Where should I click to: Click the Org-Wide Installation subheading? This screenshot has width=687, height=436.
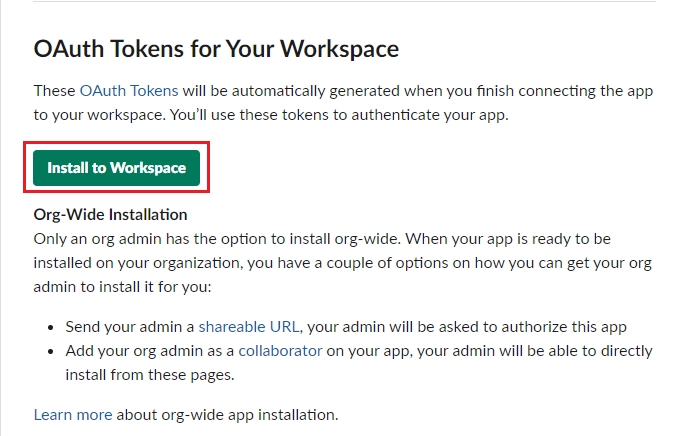point(110,215)
